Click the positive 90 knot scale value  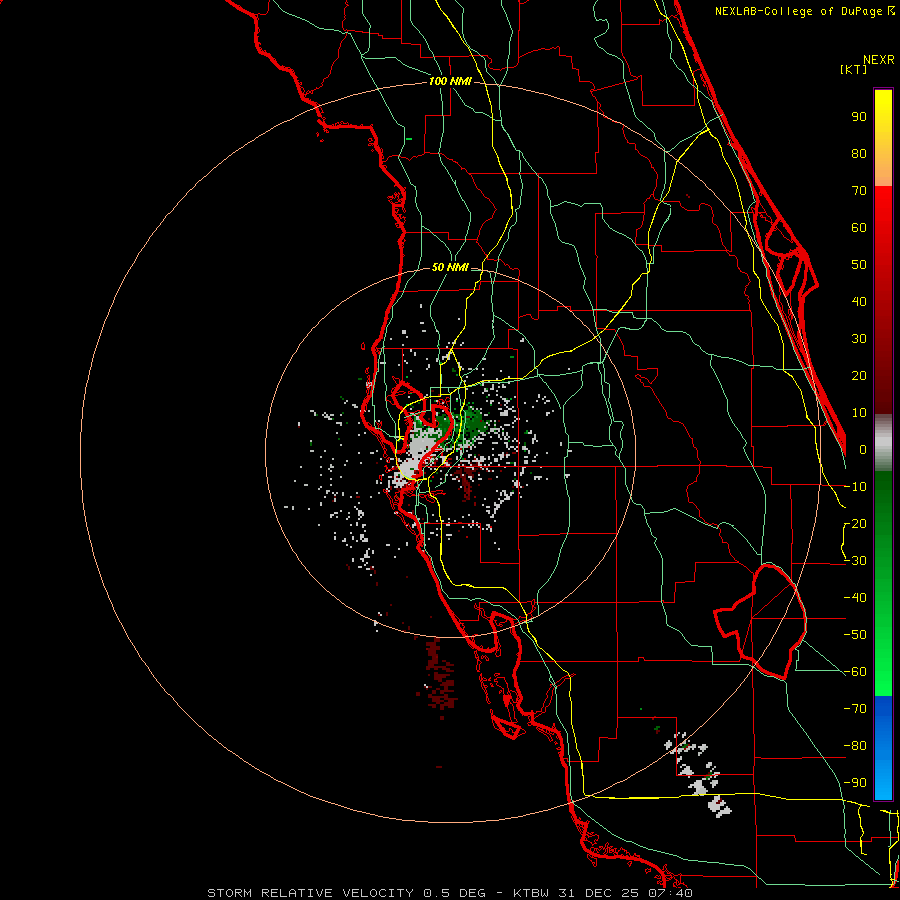[859, 117]
